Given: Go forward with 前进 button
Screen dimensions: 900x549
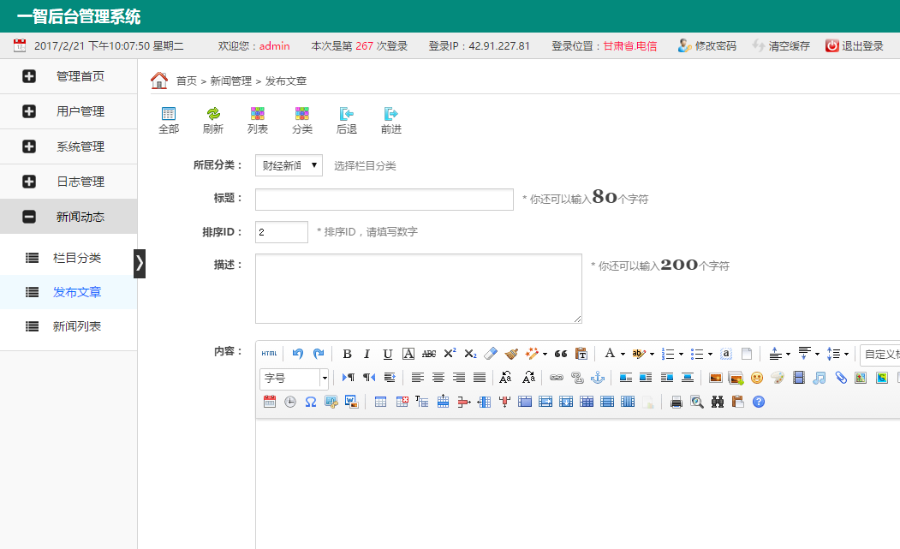Looking at the screenshot, I should (391, 121).
